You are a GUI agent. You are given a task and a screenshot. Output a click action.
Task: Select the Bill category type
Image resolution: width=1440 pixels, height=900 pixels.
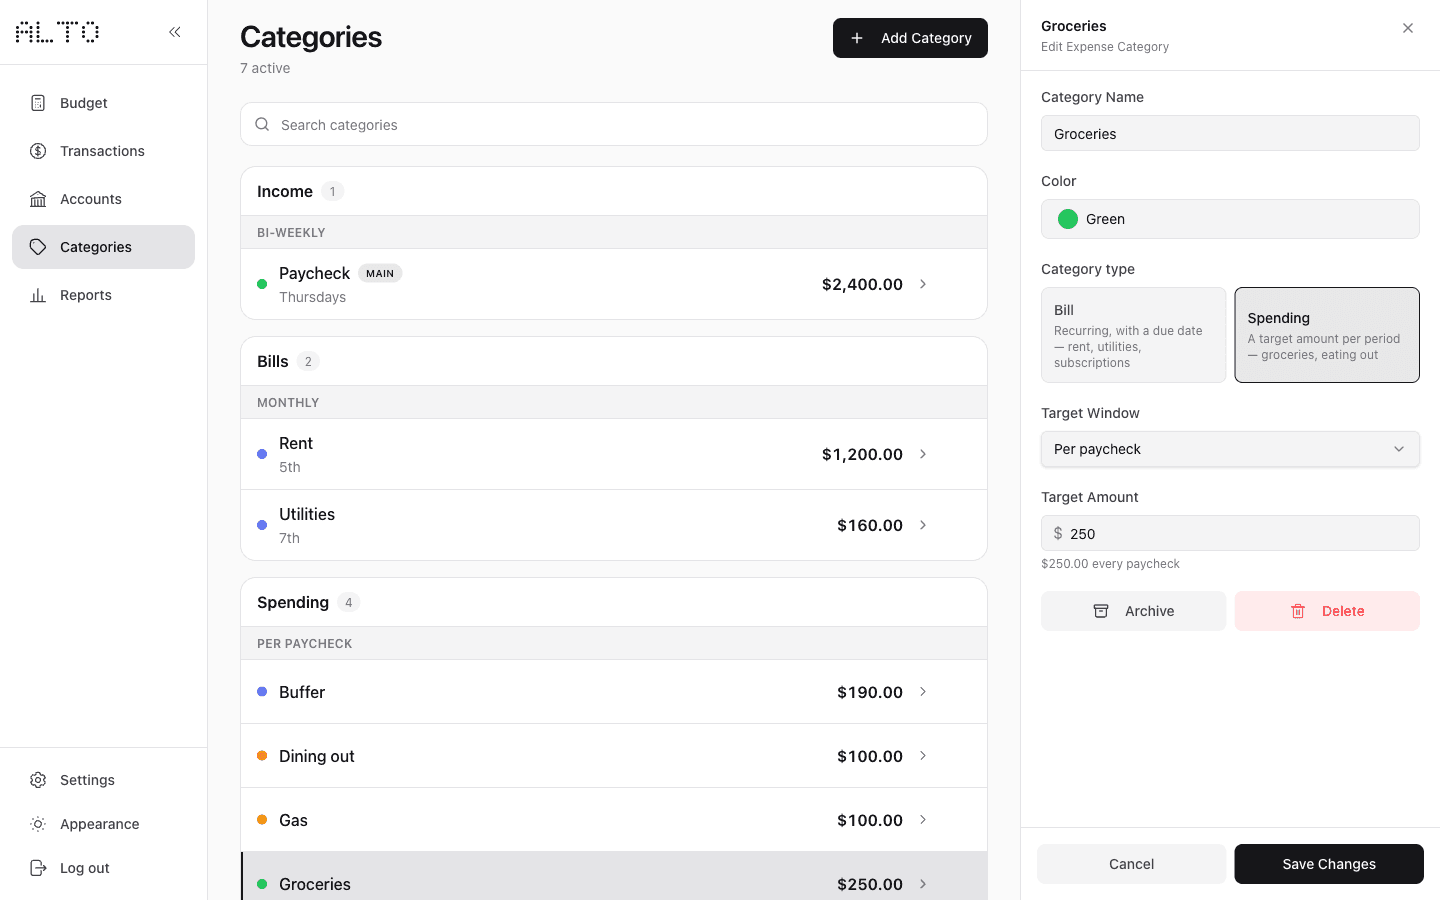point(1133,335)
